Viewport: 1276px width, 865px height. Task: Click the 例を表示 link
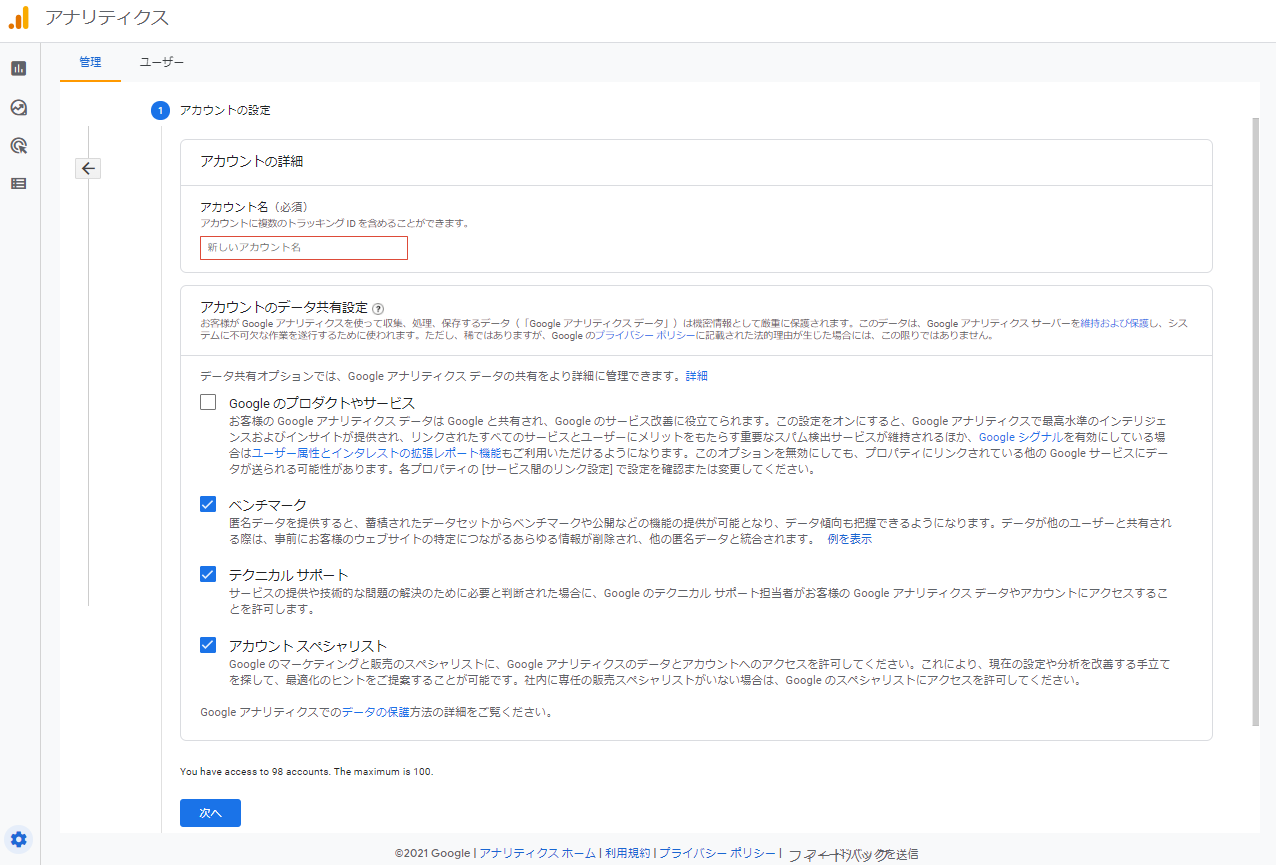click(849, 539)
